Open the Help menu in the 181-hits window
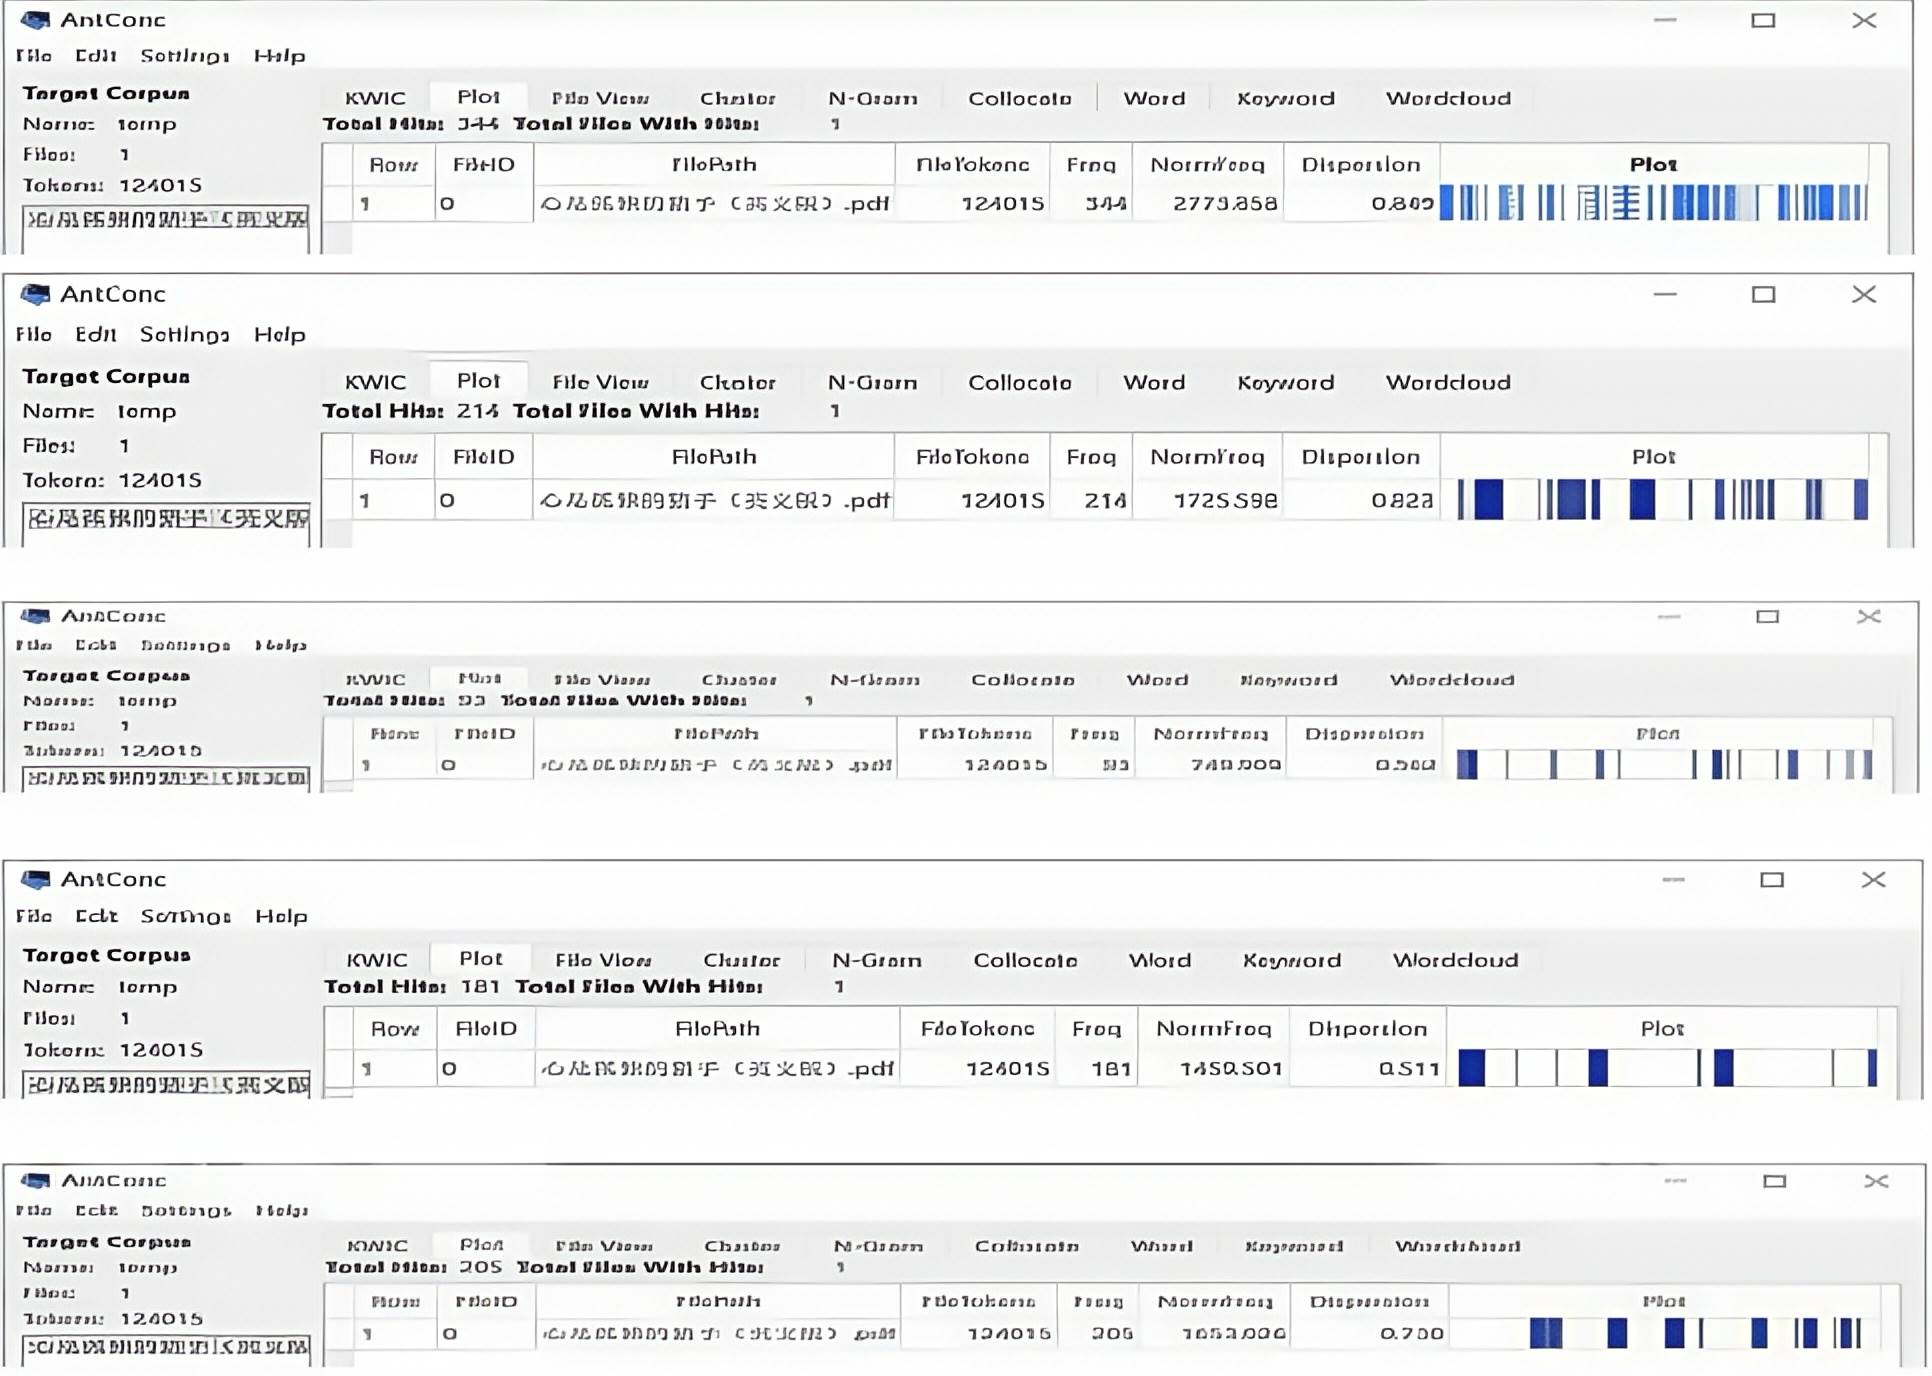 tap(280, 916)
